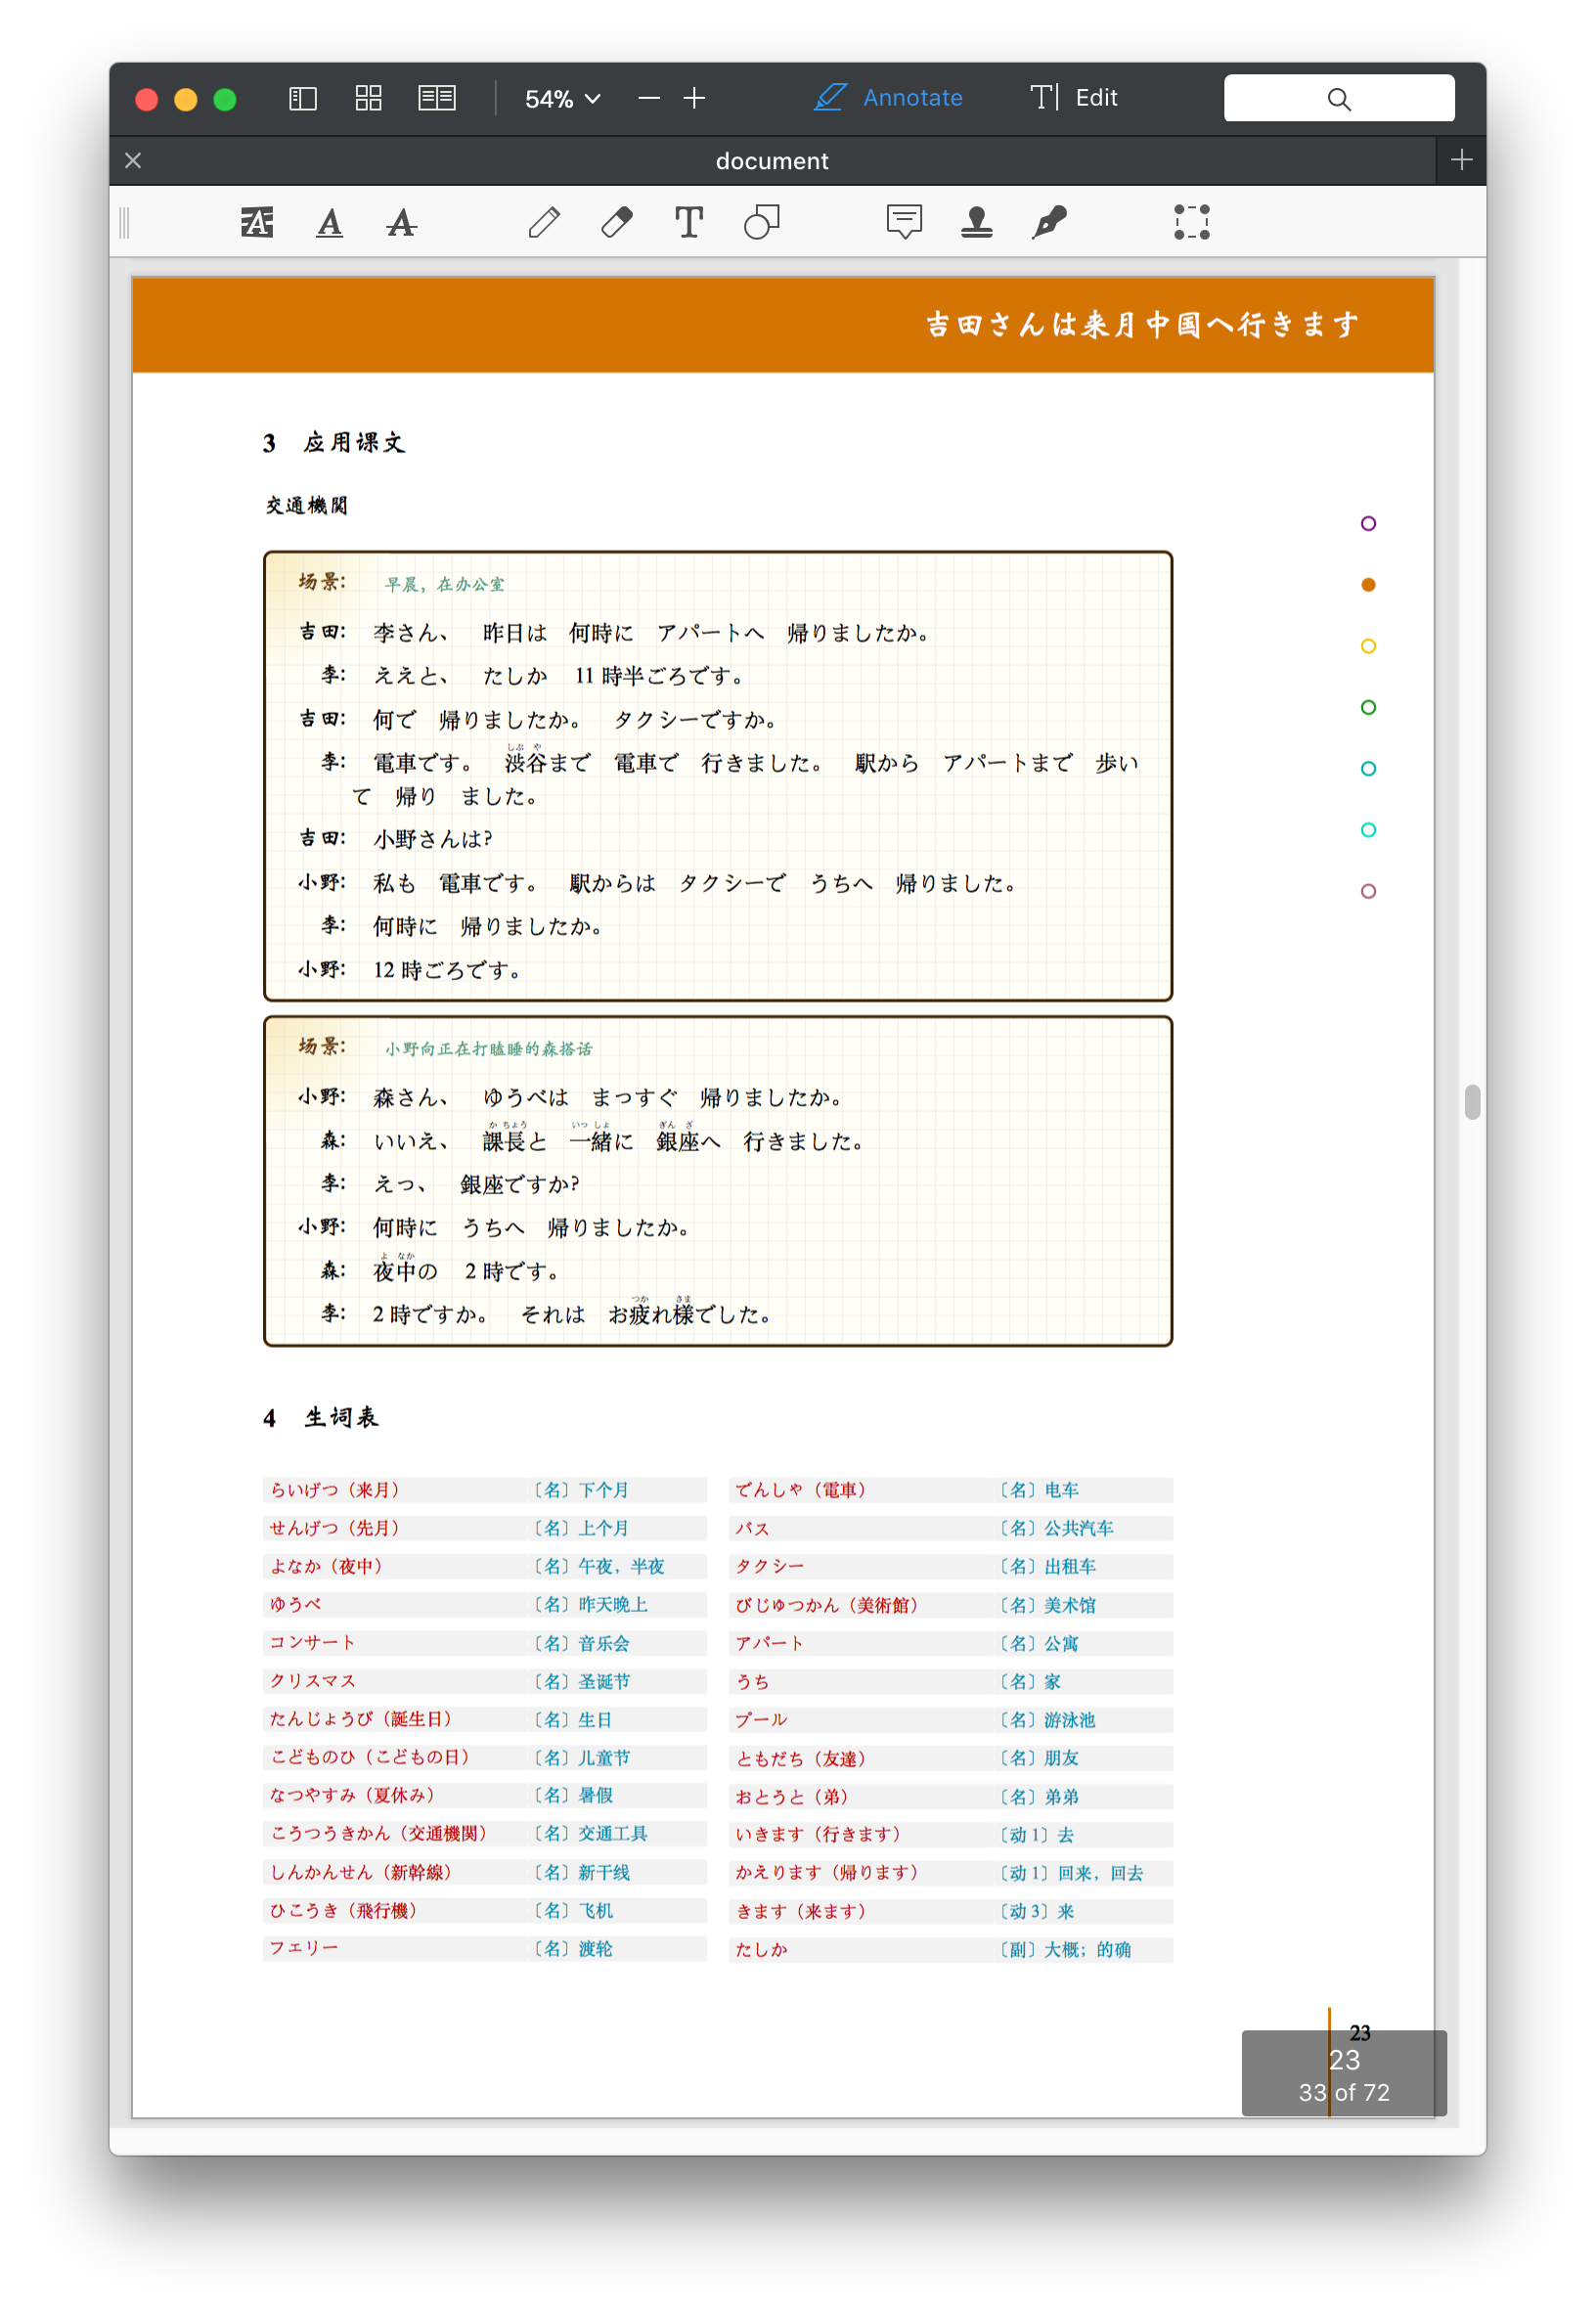The width and height of the screenshot is (1596, 2312).
Task: Close the document tab
Action: coord(133,160)
